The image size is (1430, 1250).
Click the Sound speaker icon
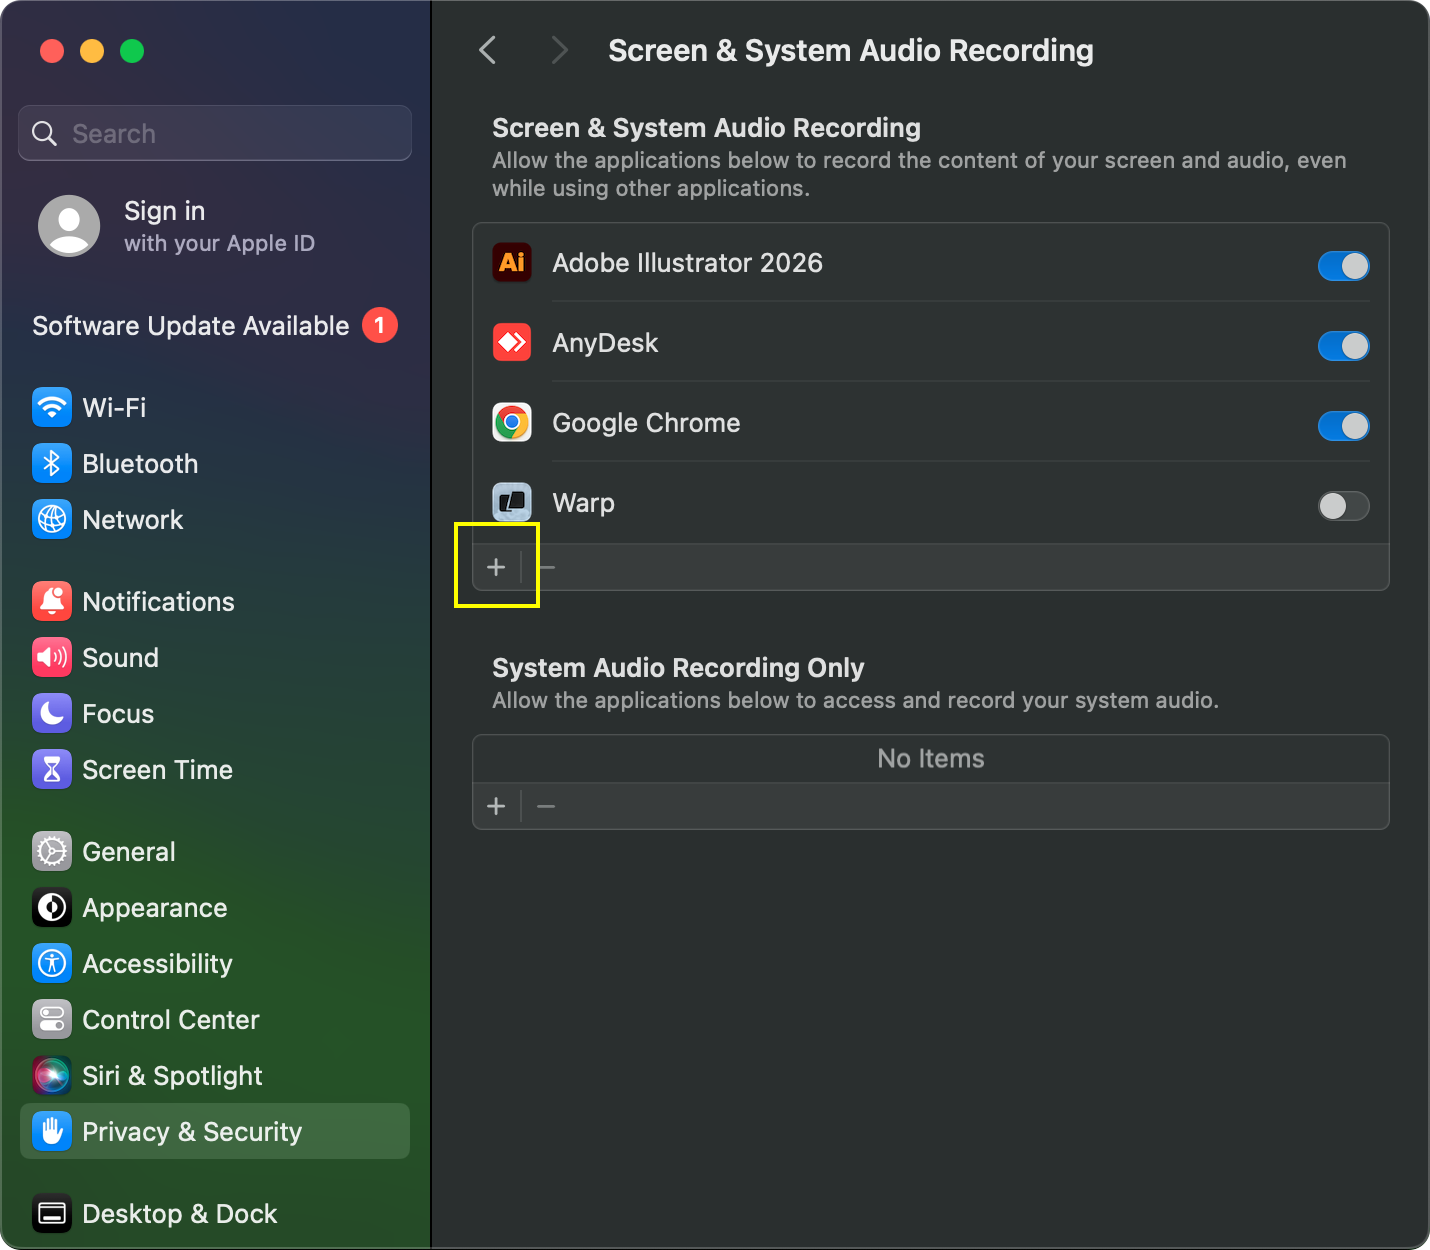tap(52, 657)
